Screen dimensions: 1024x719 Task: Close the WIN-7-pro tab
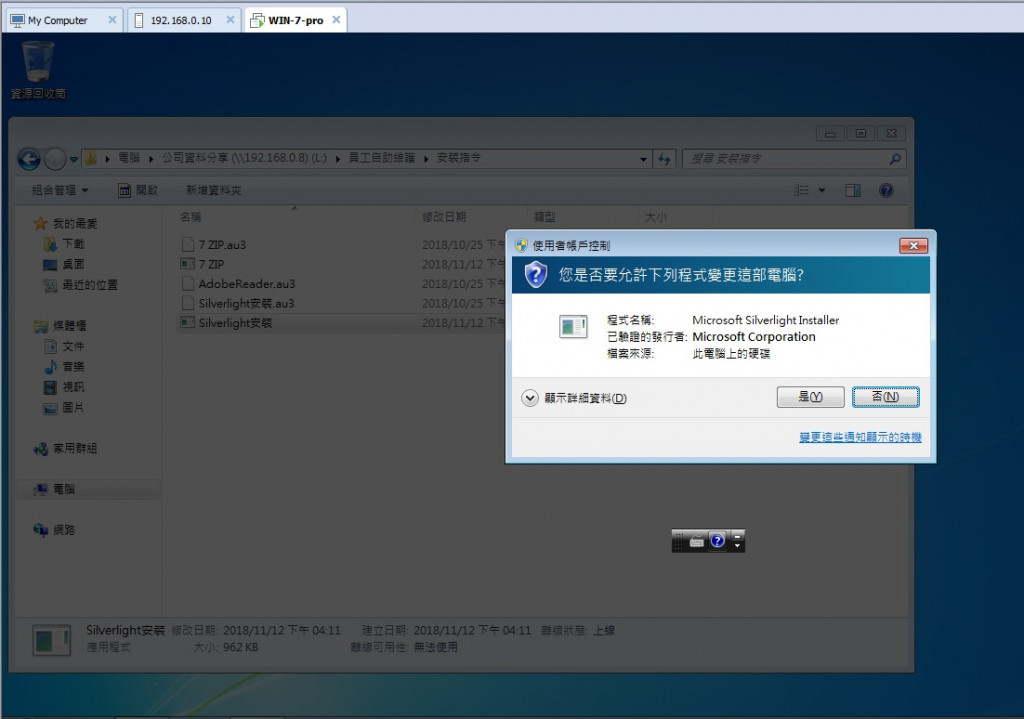tap(336, 20)
